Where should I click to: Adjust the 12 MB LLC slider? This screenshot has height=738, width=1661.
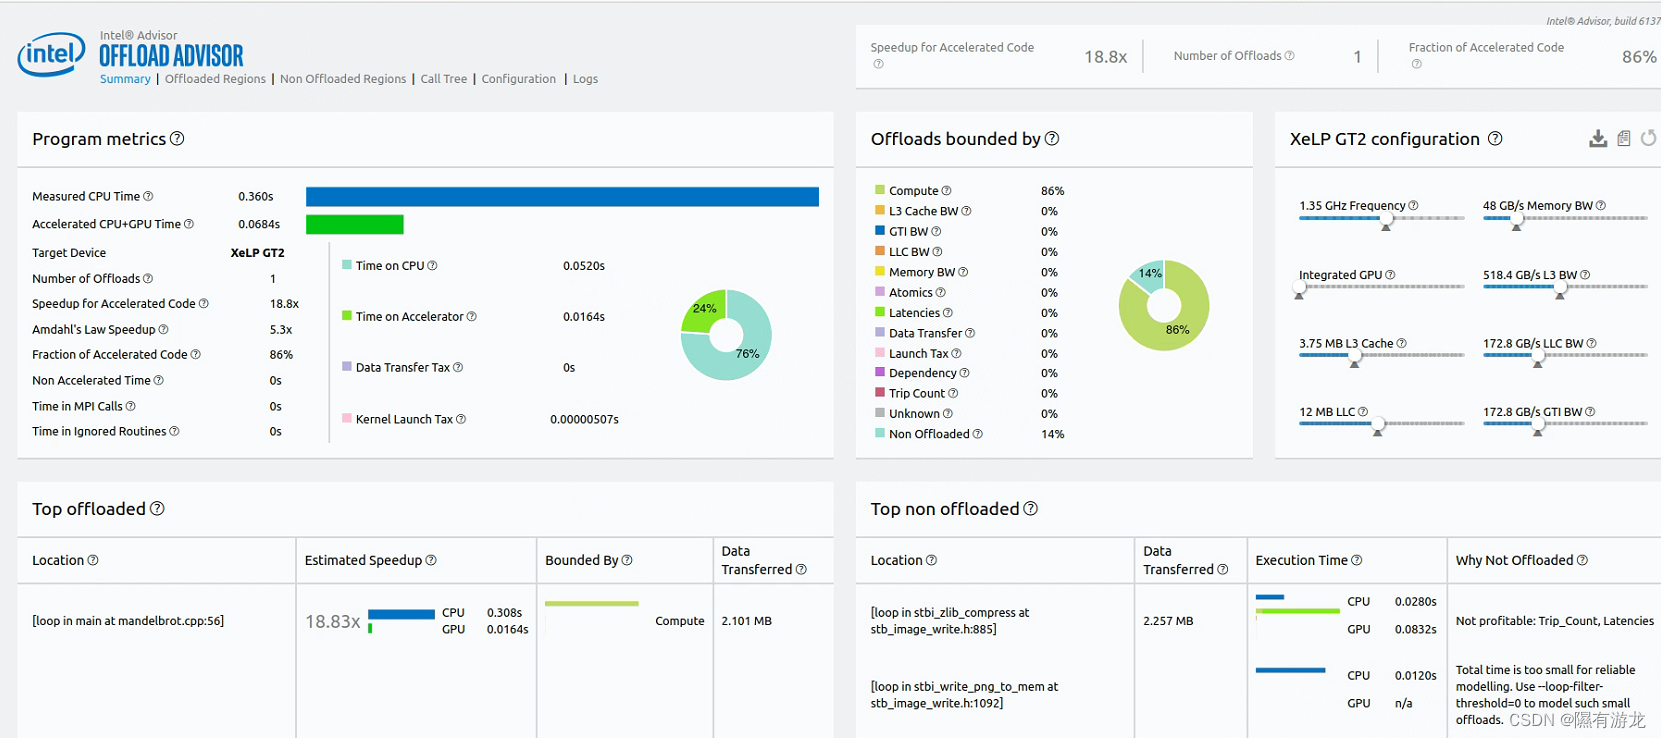1378,425
